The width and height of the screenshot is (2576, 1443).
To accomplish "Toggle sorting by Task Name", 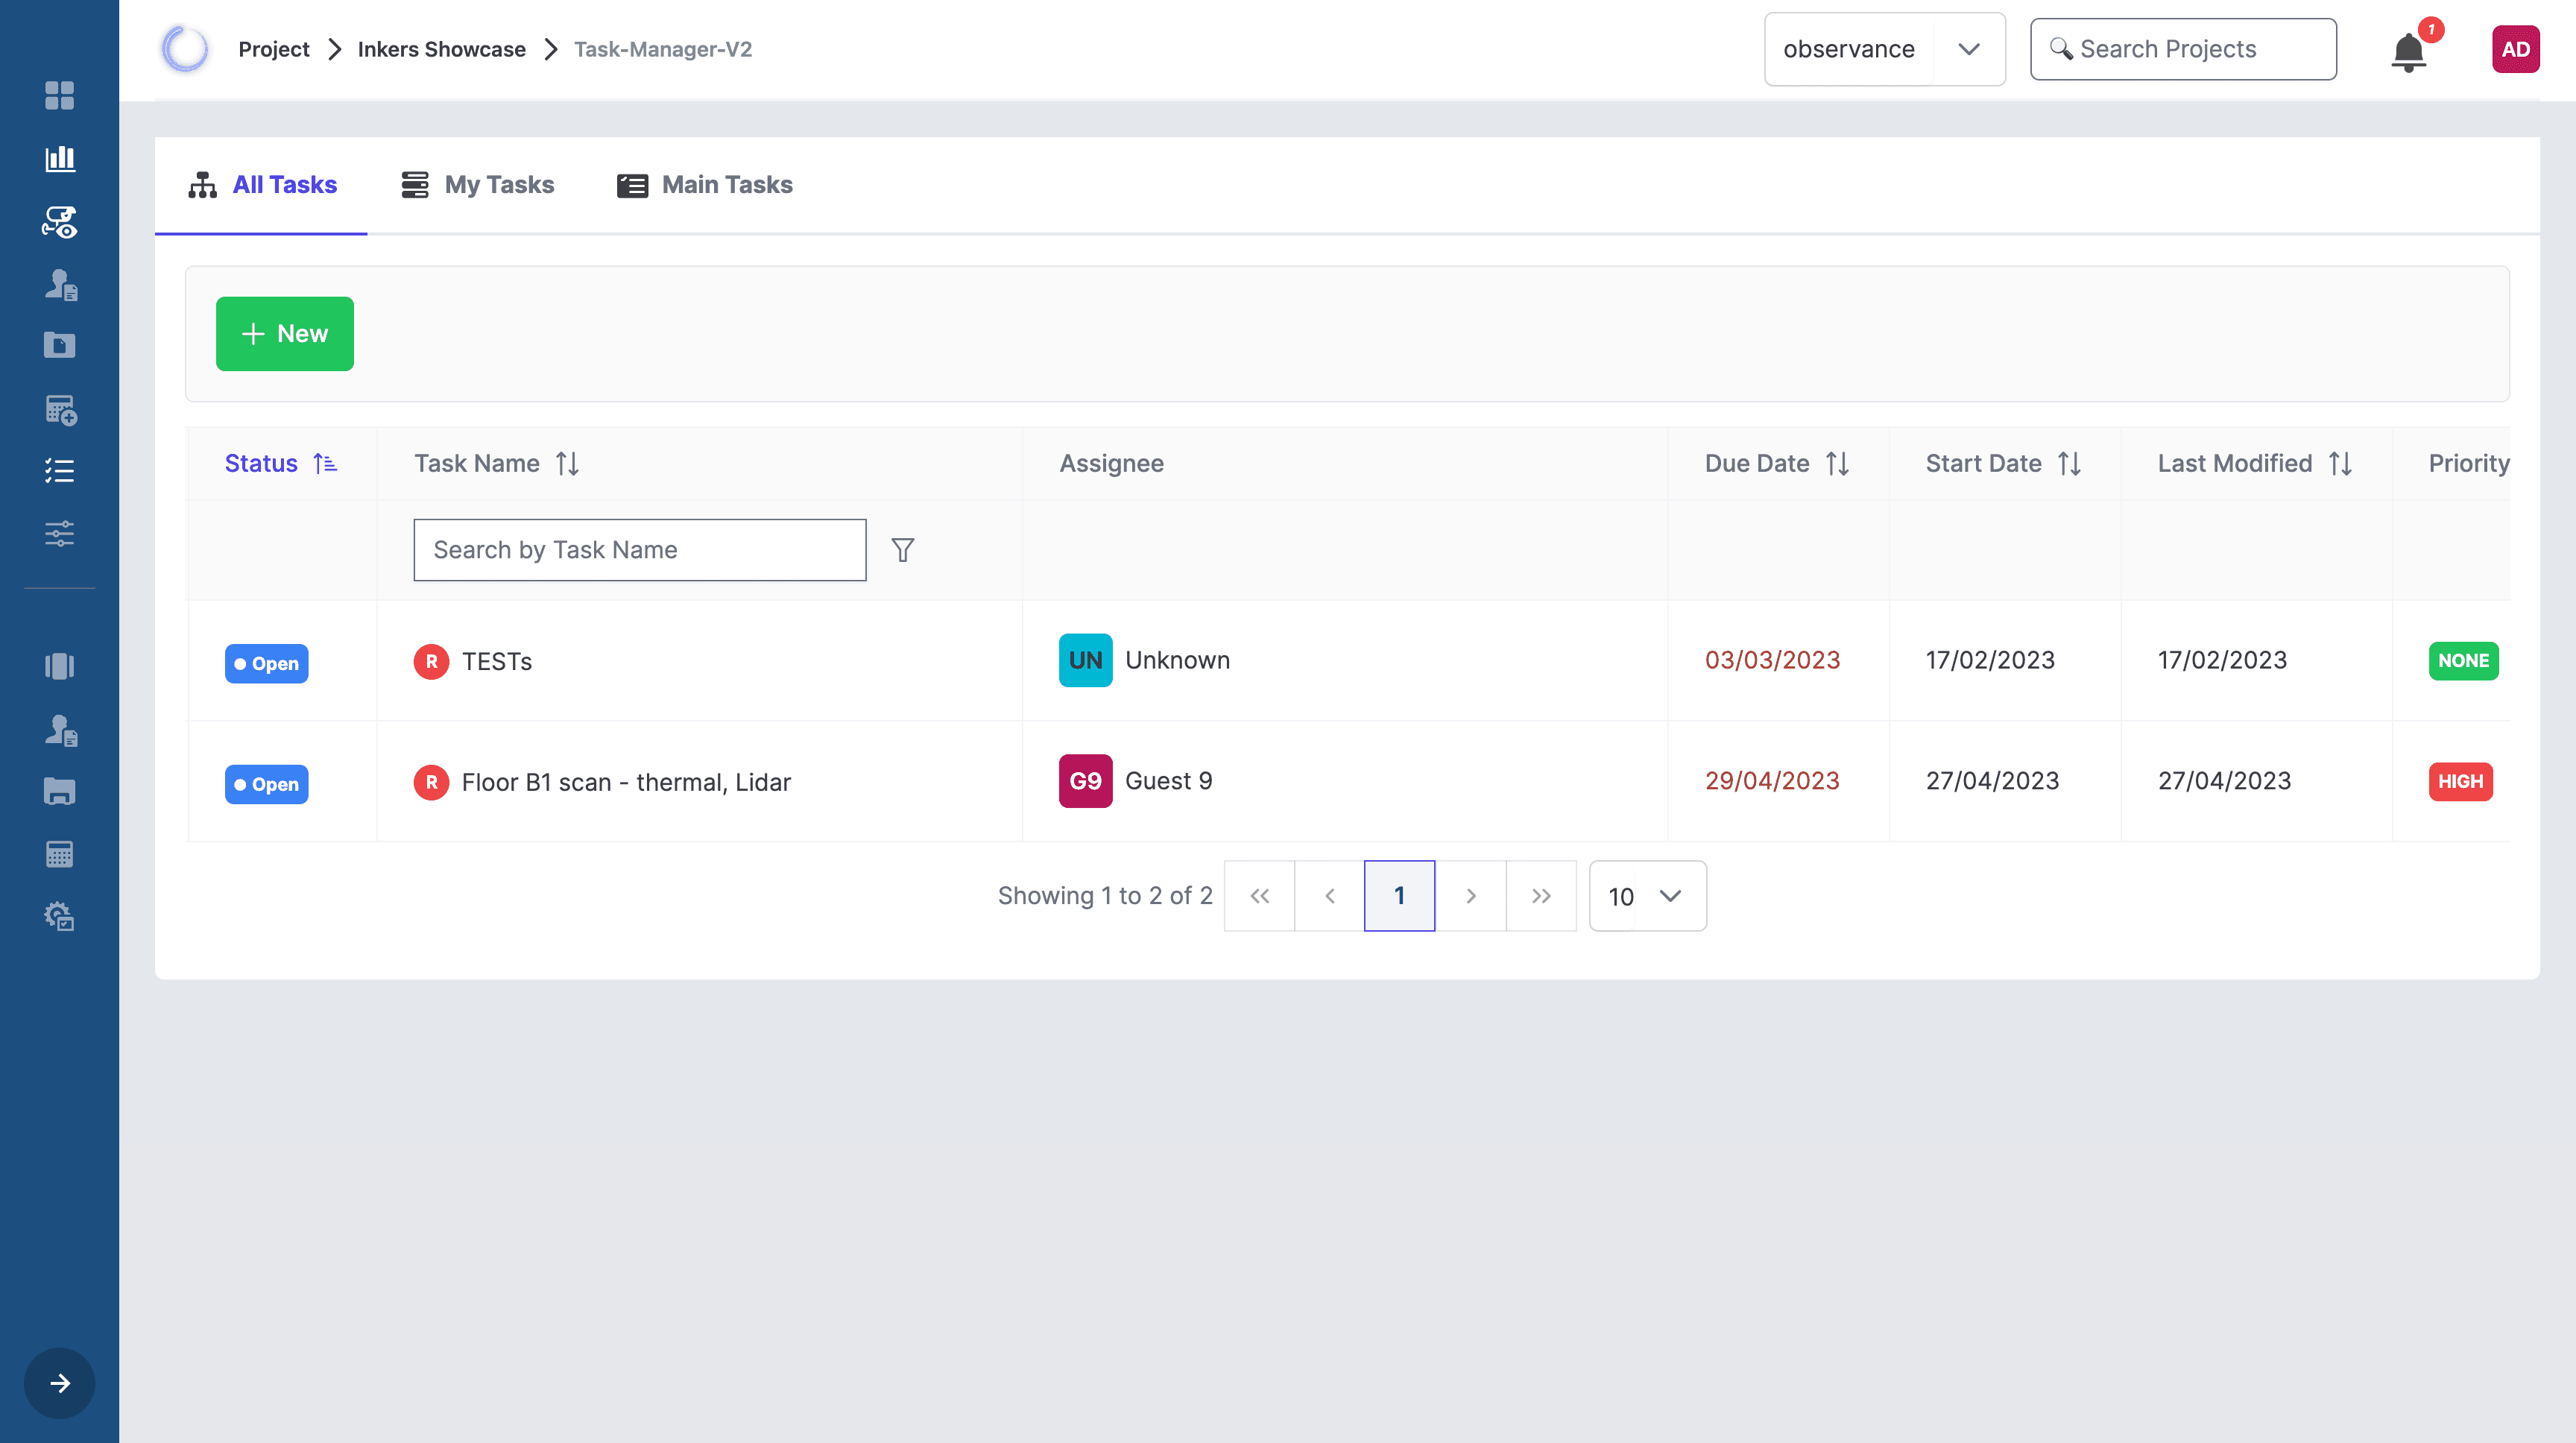I will 567,463.
